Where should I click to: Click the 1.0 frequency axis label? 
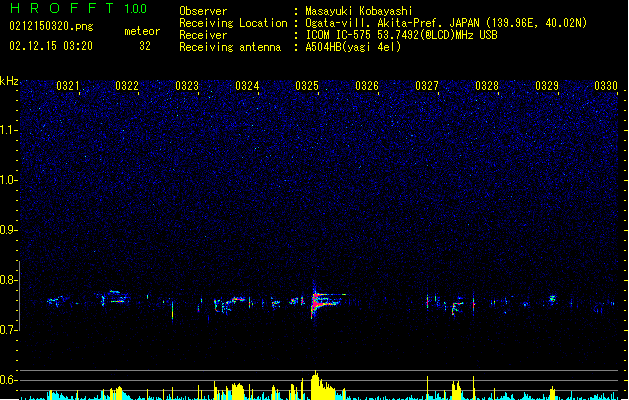tap(9, 180)
